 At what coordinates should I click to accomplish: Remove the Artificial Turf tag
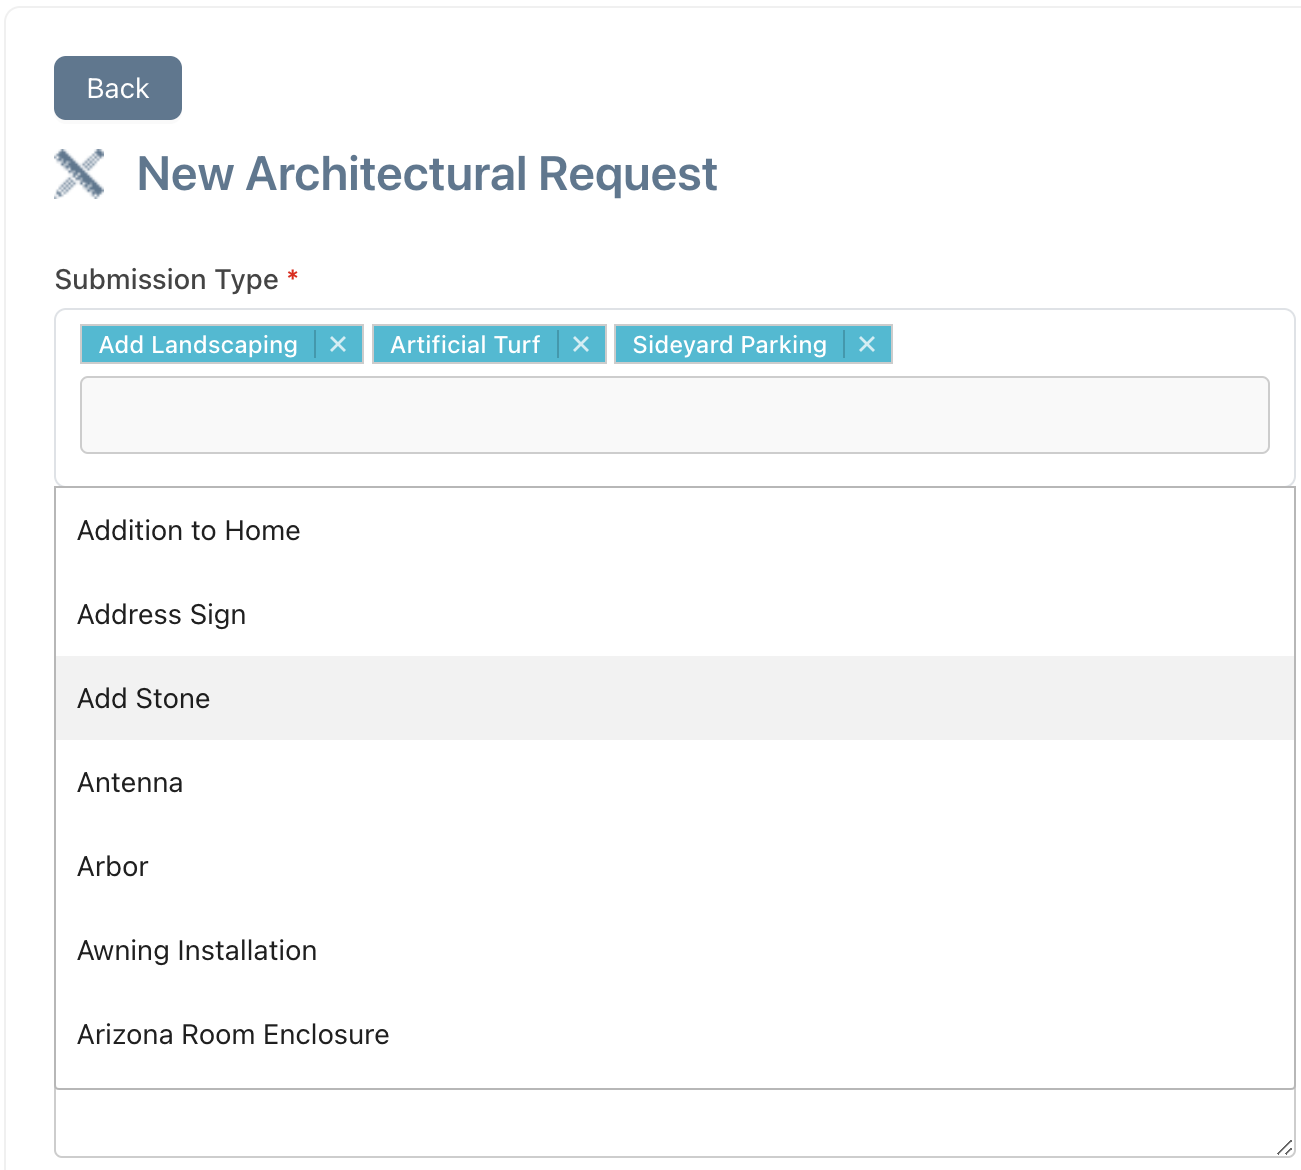tap(581, 344)
